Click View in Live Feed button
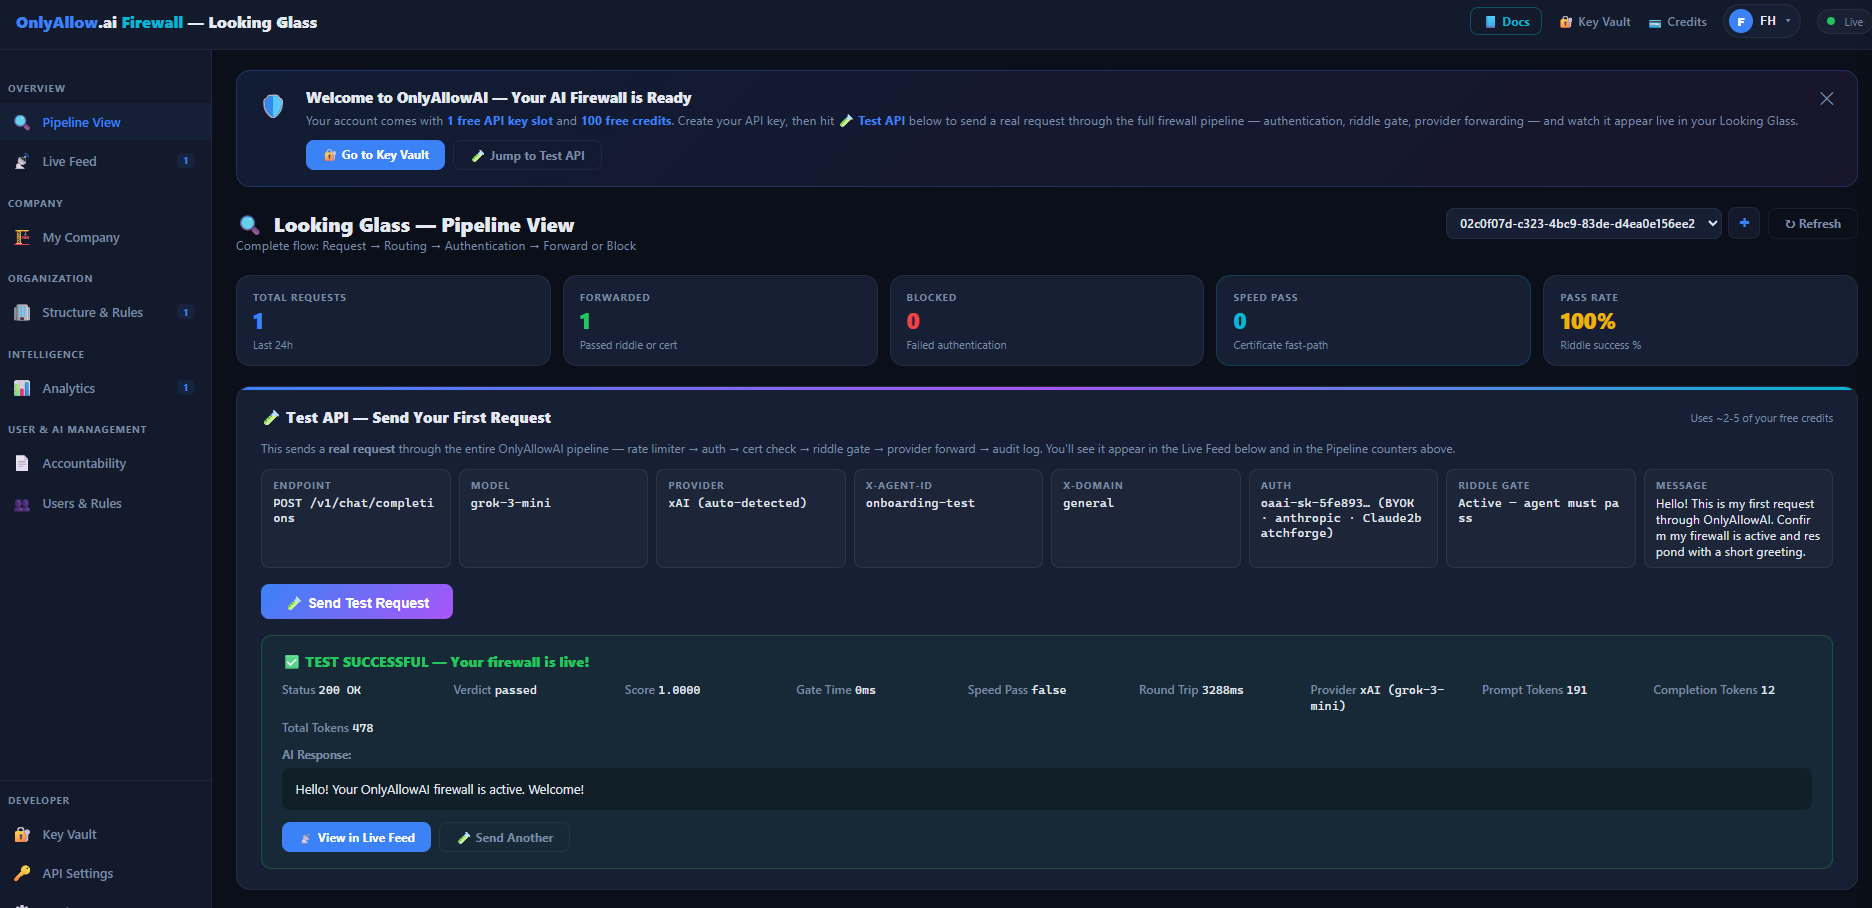 point(356,837)
